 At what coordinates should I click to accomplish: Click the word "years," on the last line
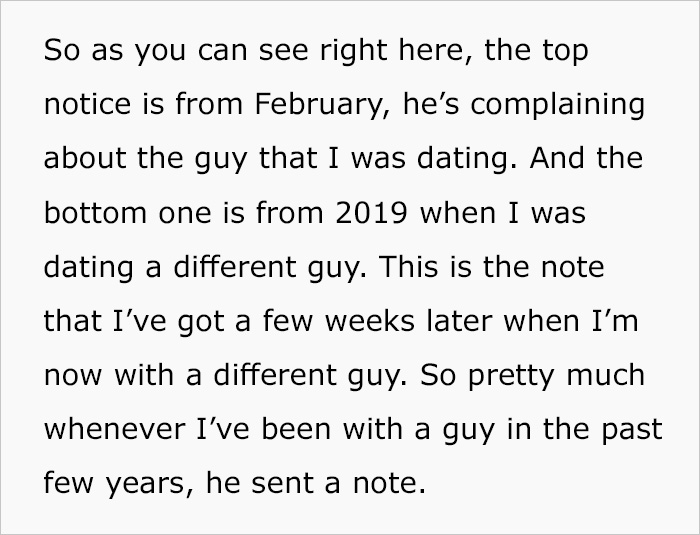[151, 485]
